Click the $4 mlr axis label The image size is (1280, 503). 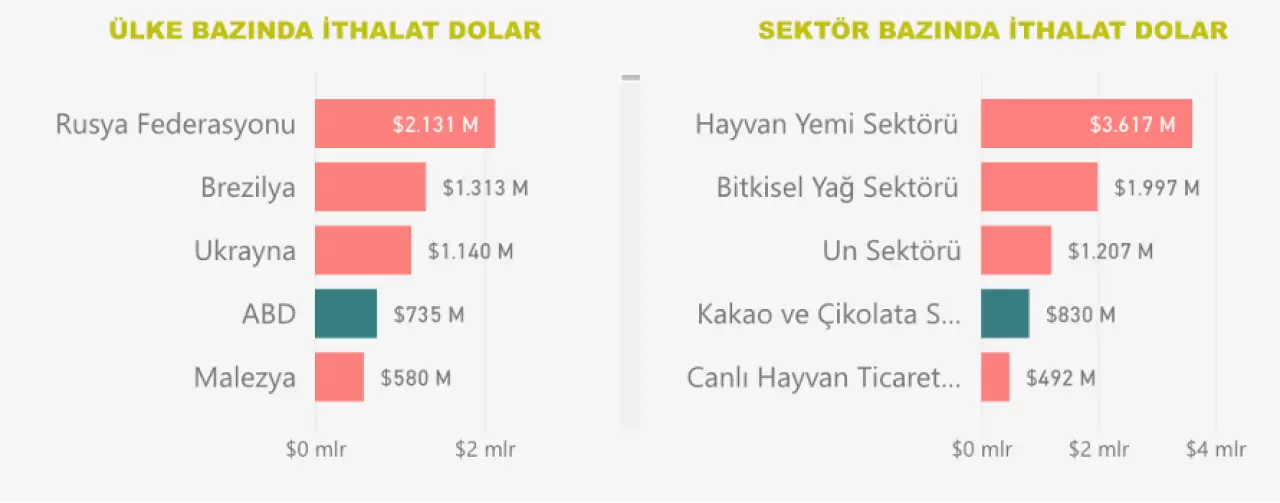tap(1216, 449)
